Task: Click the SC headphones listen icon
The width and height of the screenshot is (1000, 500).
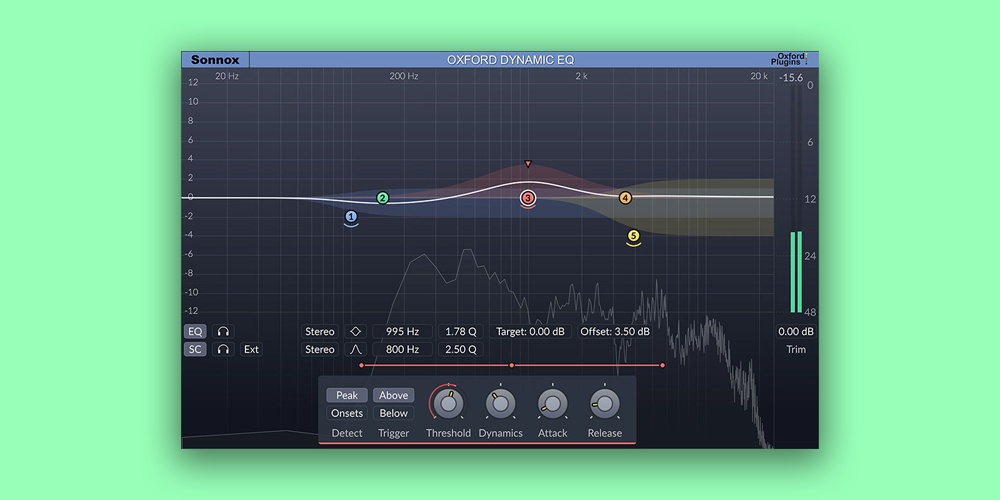Action: pyautogui.click(x=224, y=349)
